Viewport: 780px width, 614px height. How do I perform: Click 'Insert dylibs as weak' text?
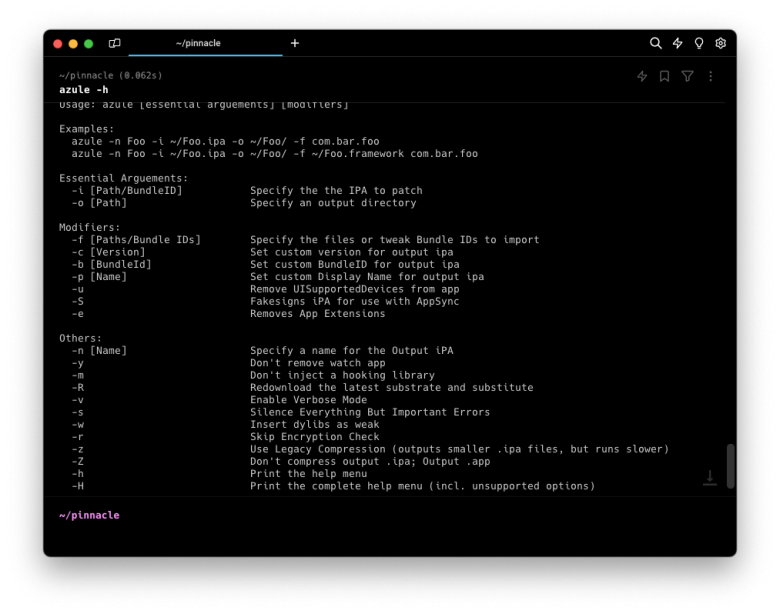(x=314, y=424)
